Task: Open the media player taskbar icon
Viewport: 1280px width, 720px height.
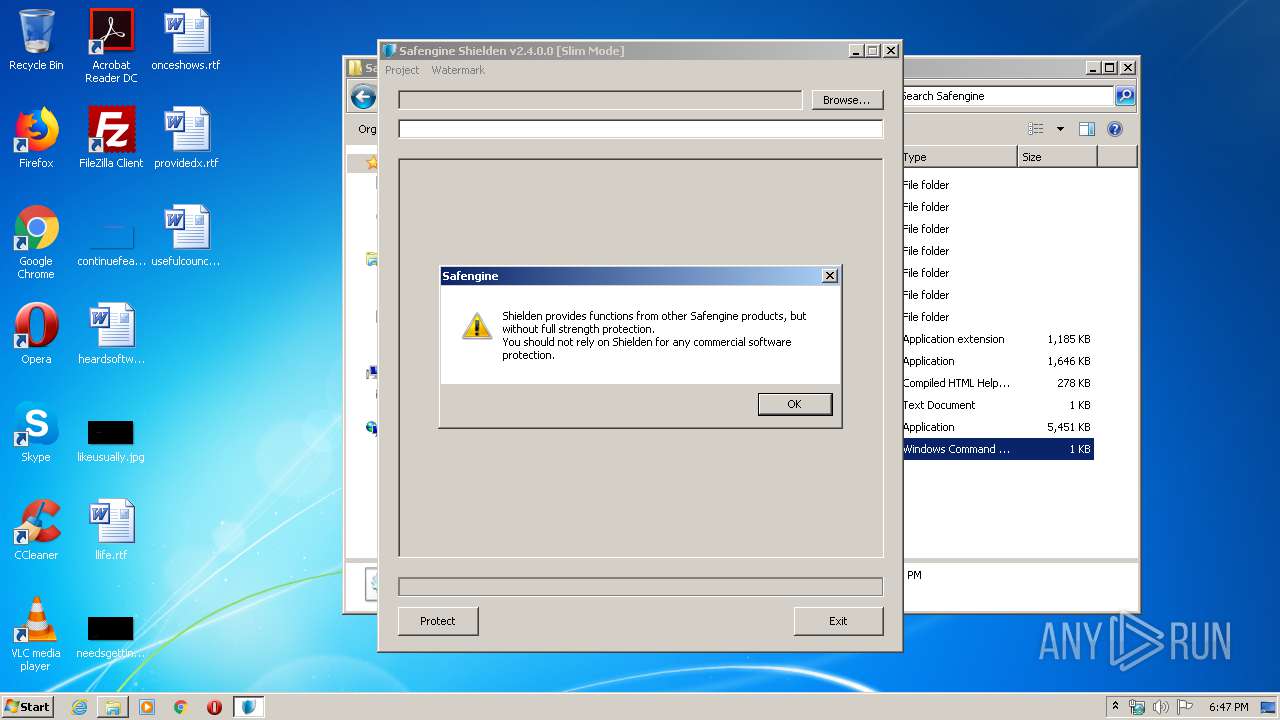Action: (x=147, y=706)
